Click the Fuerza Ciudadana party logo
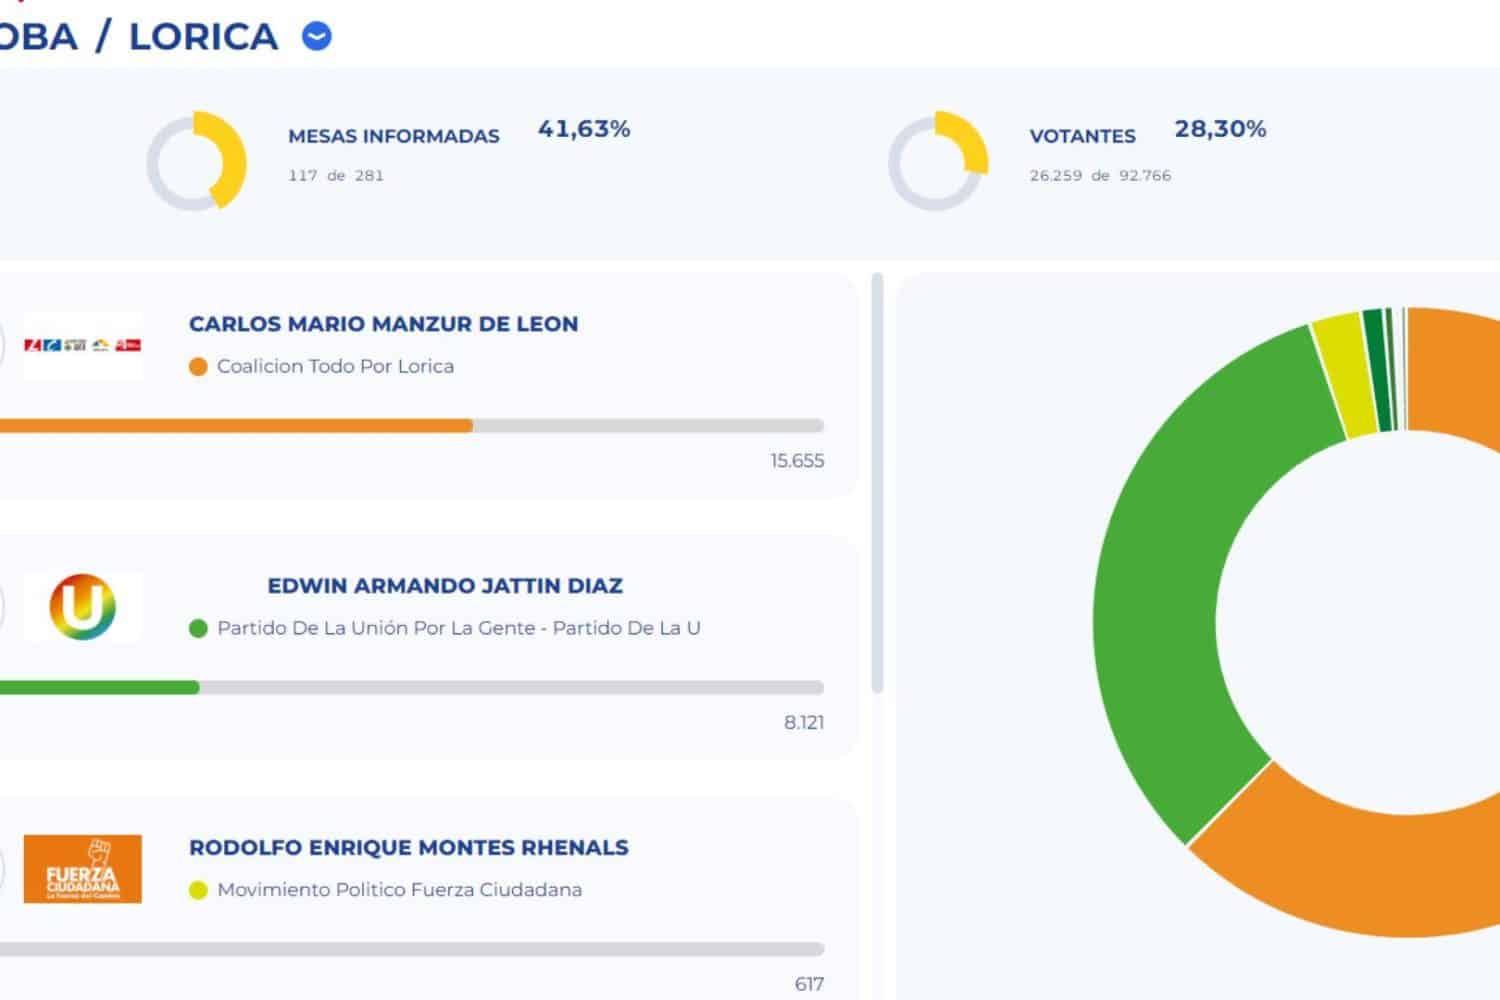 pos(83,869)
